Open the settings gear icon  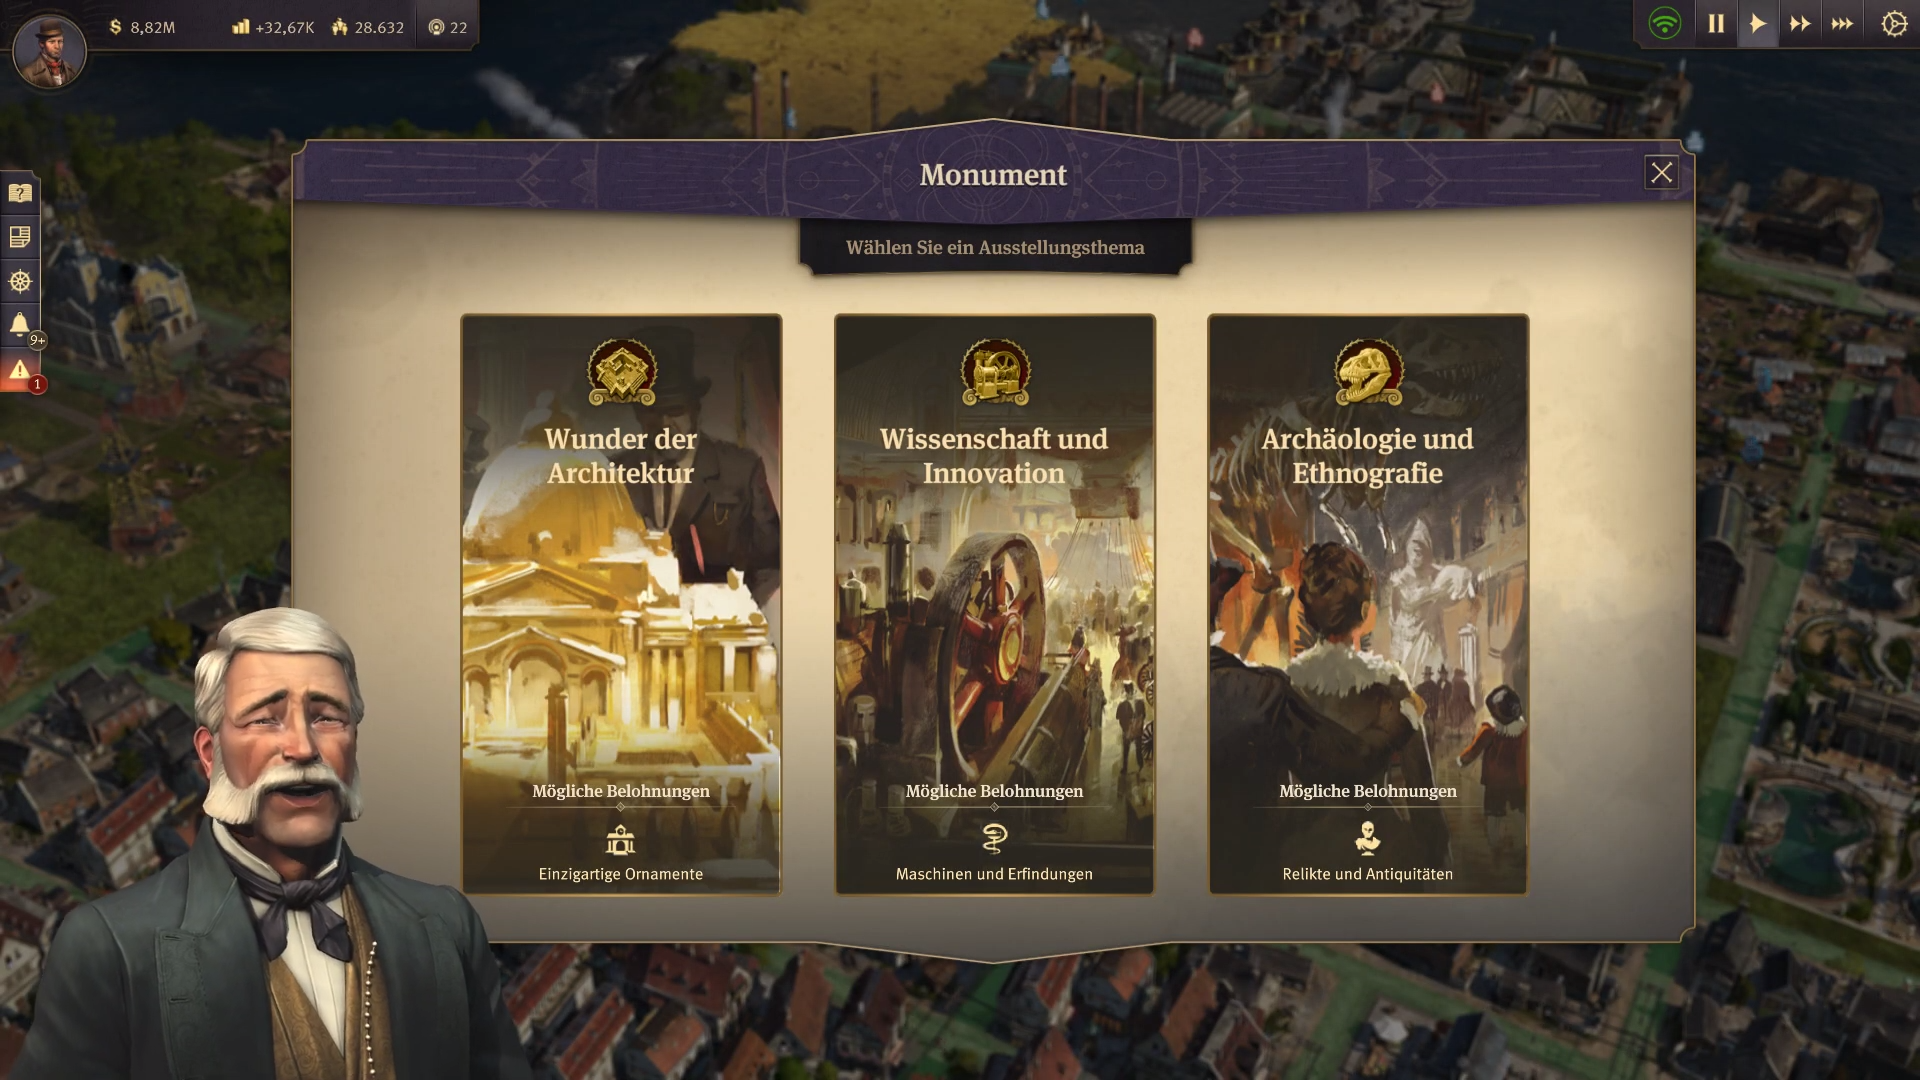(1894, 24)
